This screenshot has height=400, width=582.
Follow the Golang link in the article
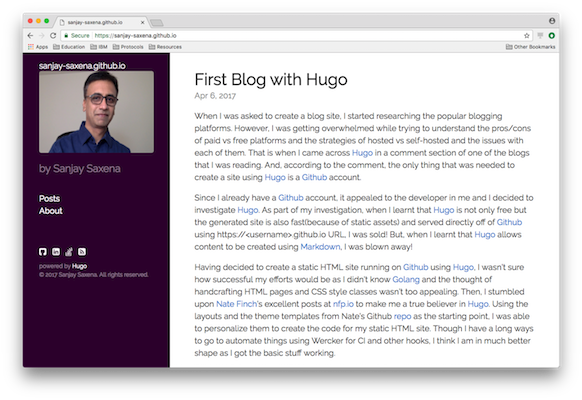[406, 279]
